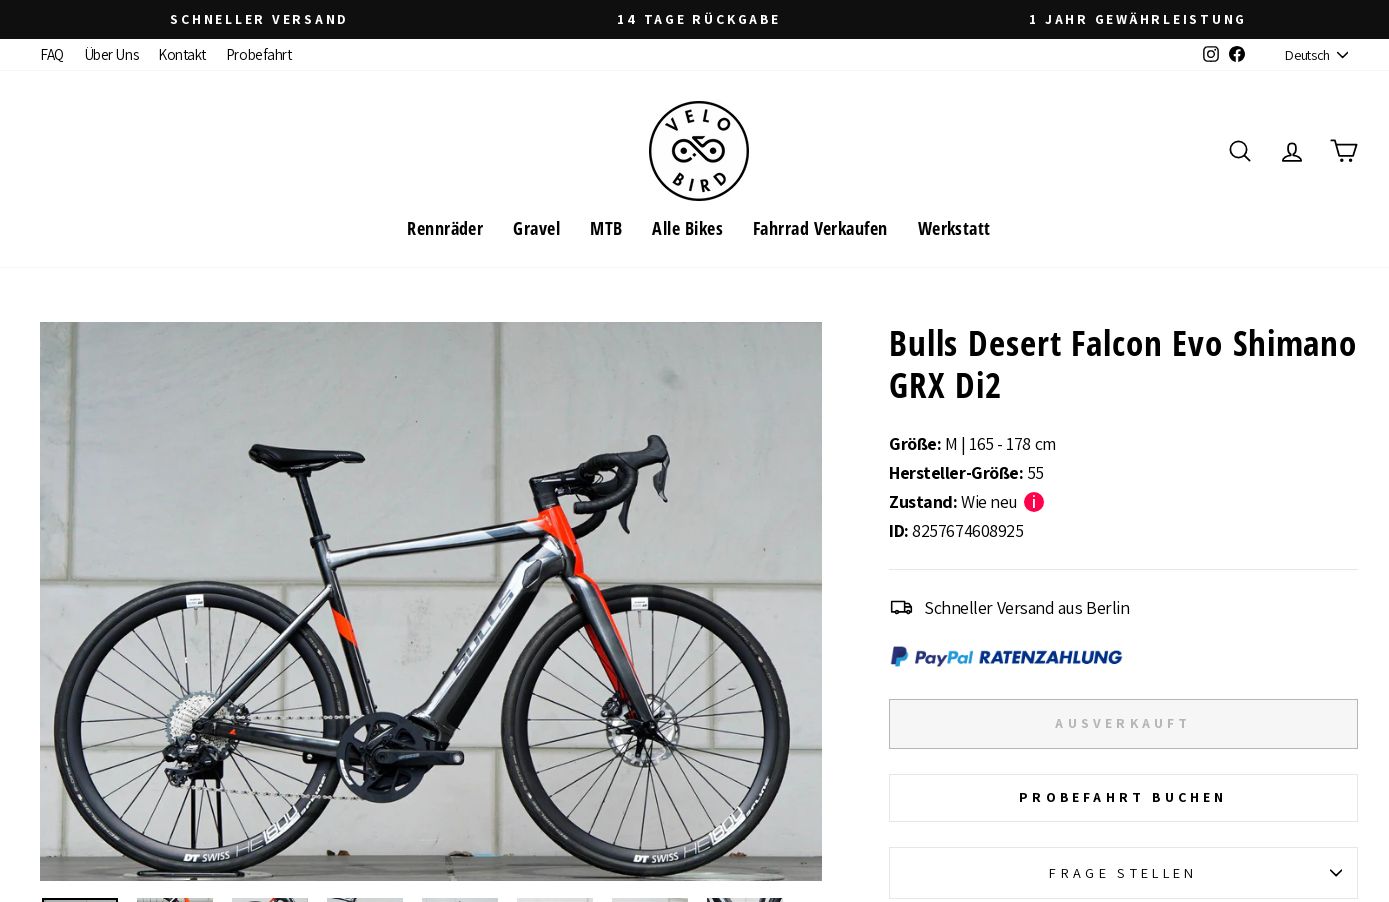Click Probefahrt buchen button
Viewport: 1389px width, 902px height.
coord(1123,798)
